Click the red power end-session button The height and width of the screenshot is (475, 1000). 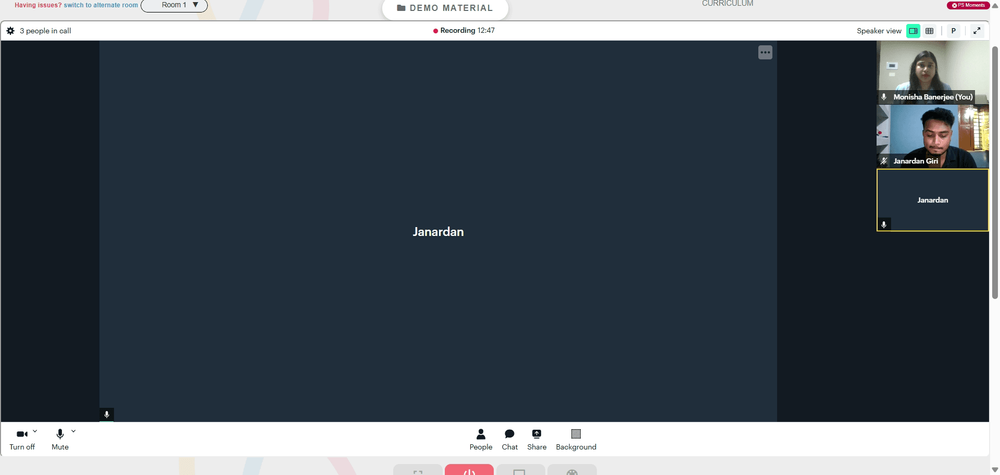point(469,471)
